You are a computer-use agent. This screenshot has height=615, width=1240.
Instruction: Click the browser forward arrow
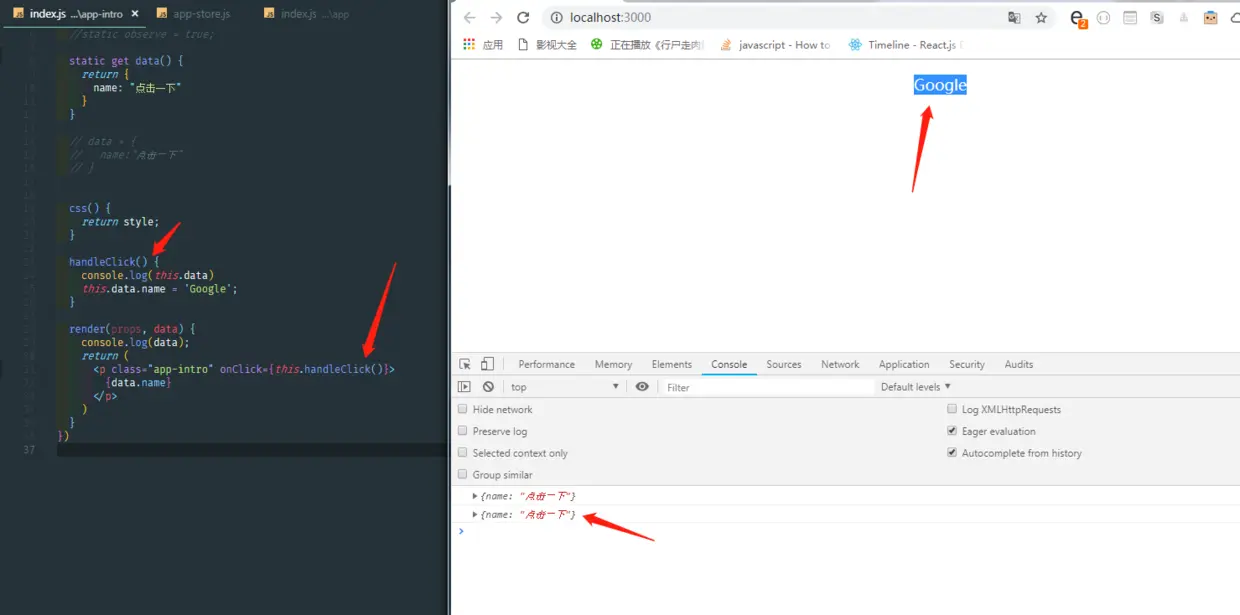point(496,18)
